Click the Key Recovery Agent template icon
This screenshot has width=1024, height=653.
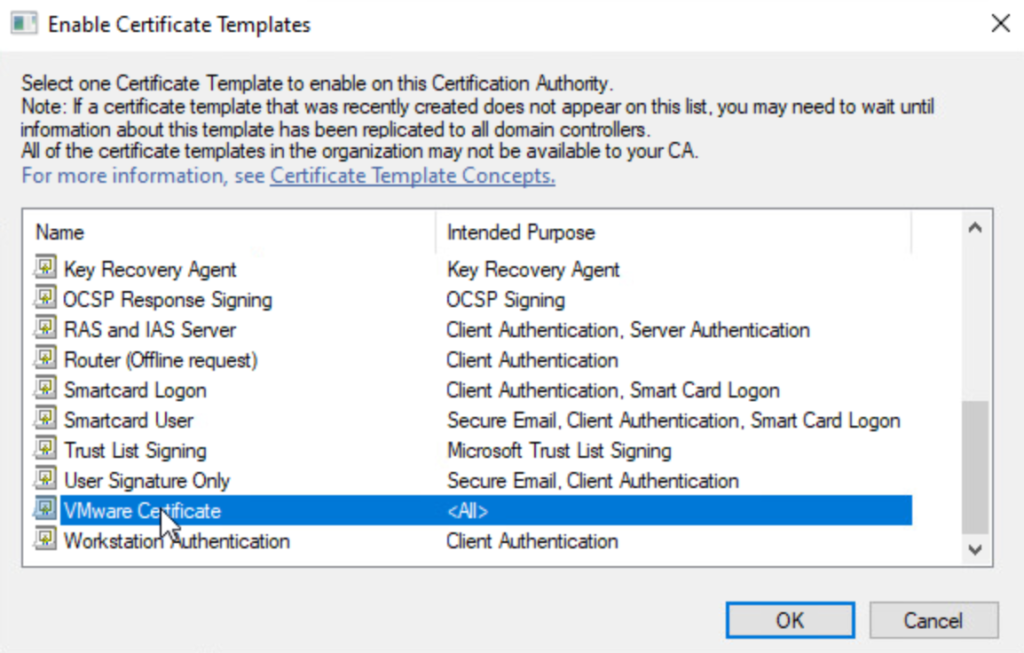(45, 268)
